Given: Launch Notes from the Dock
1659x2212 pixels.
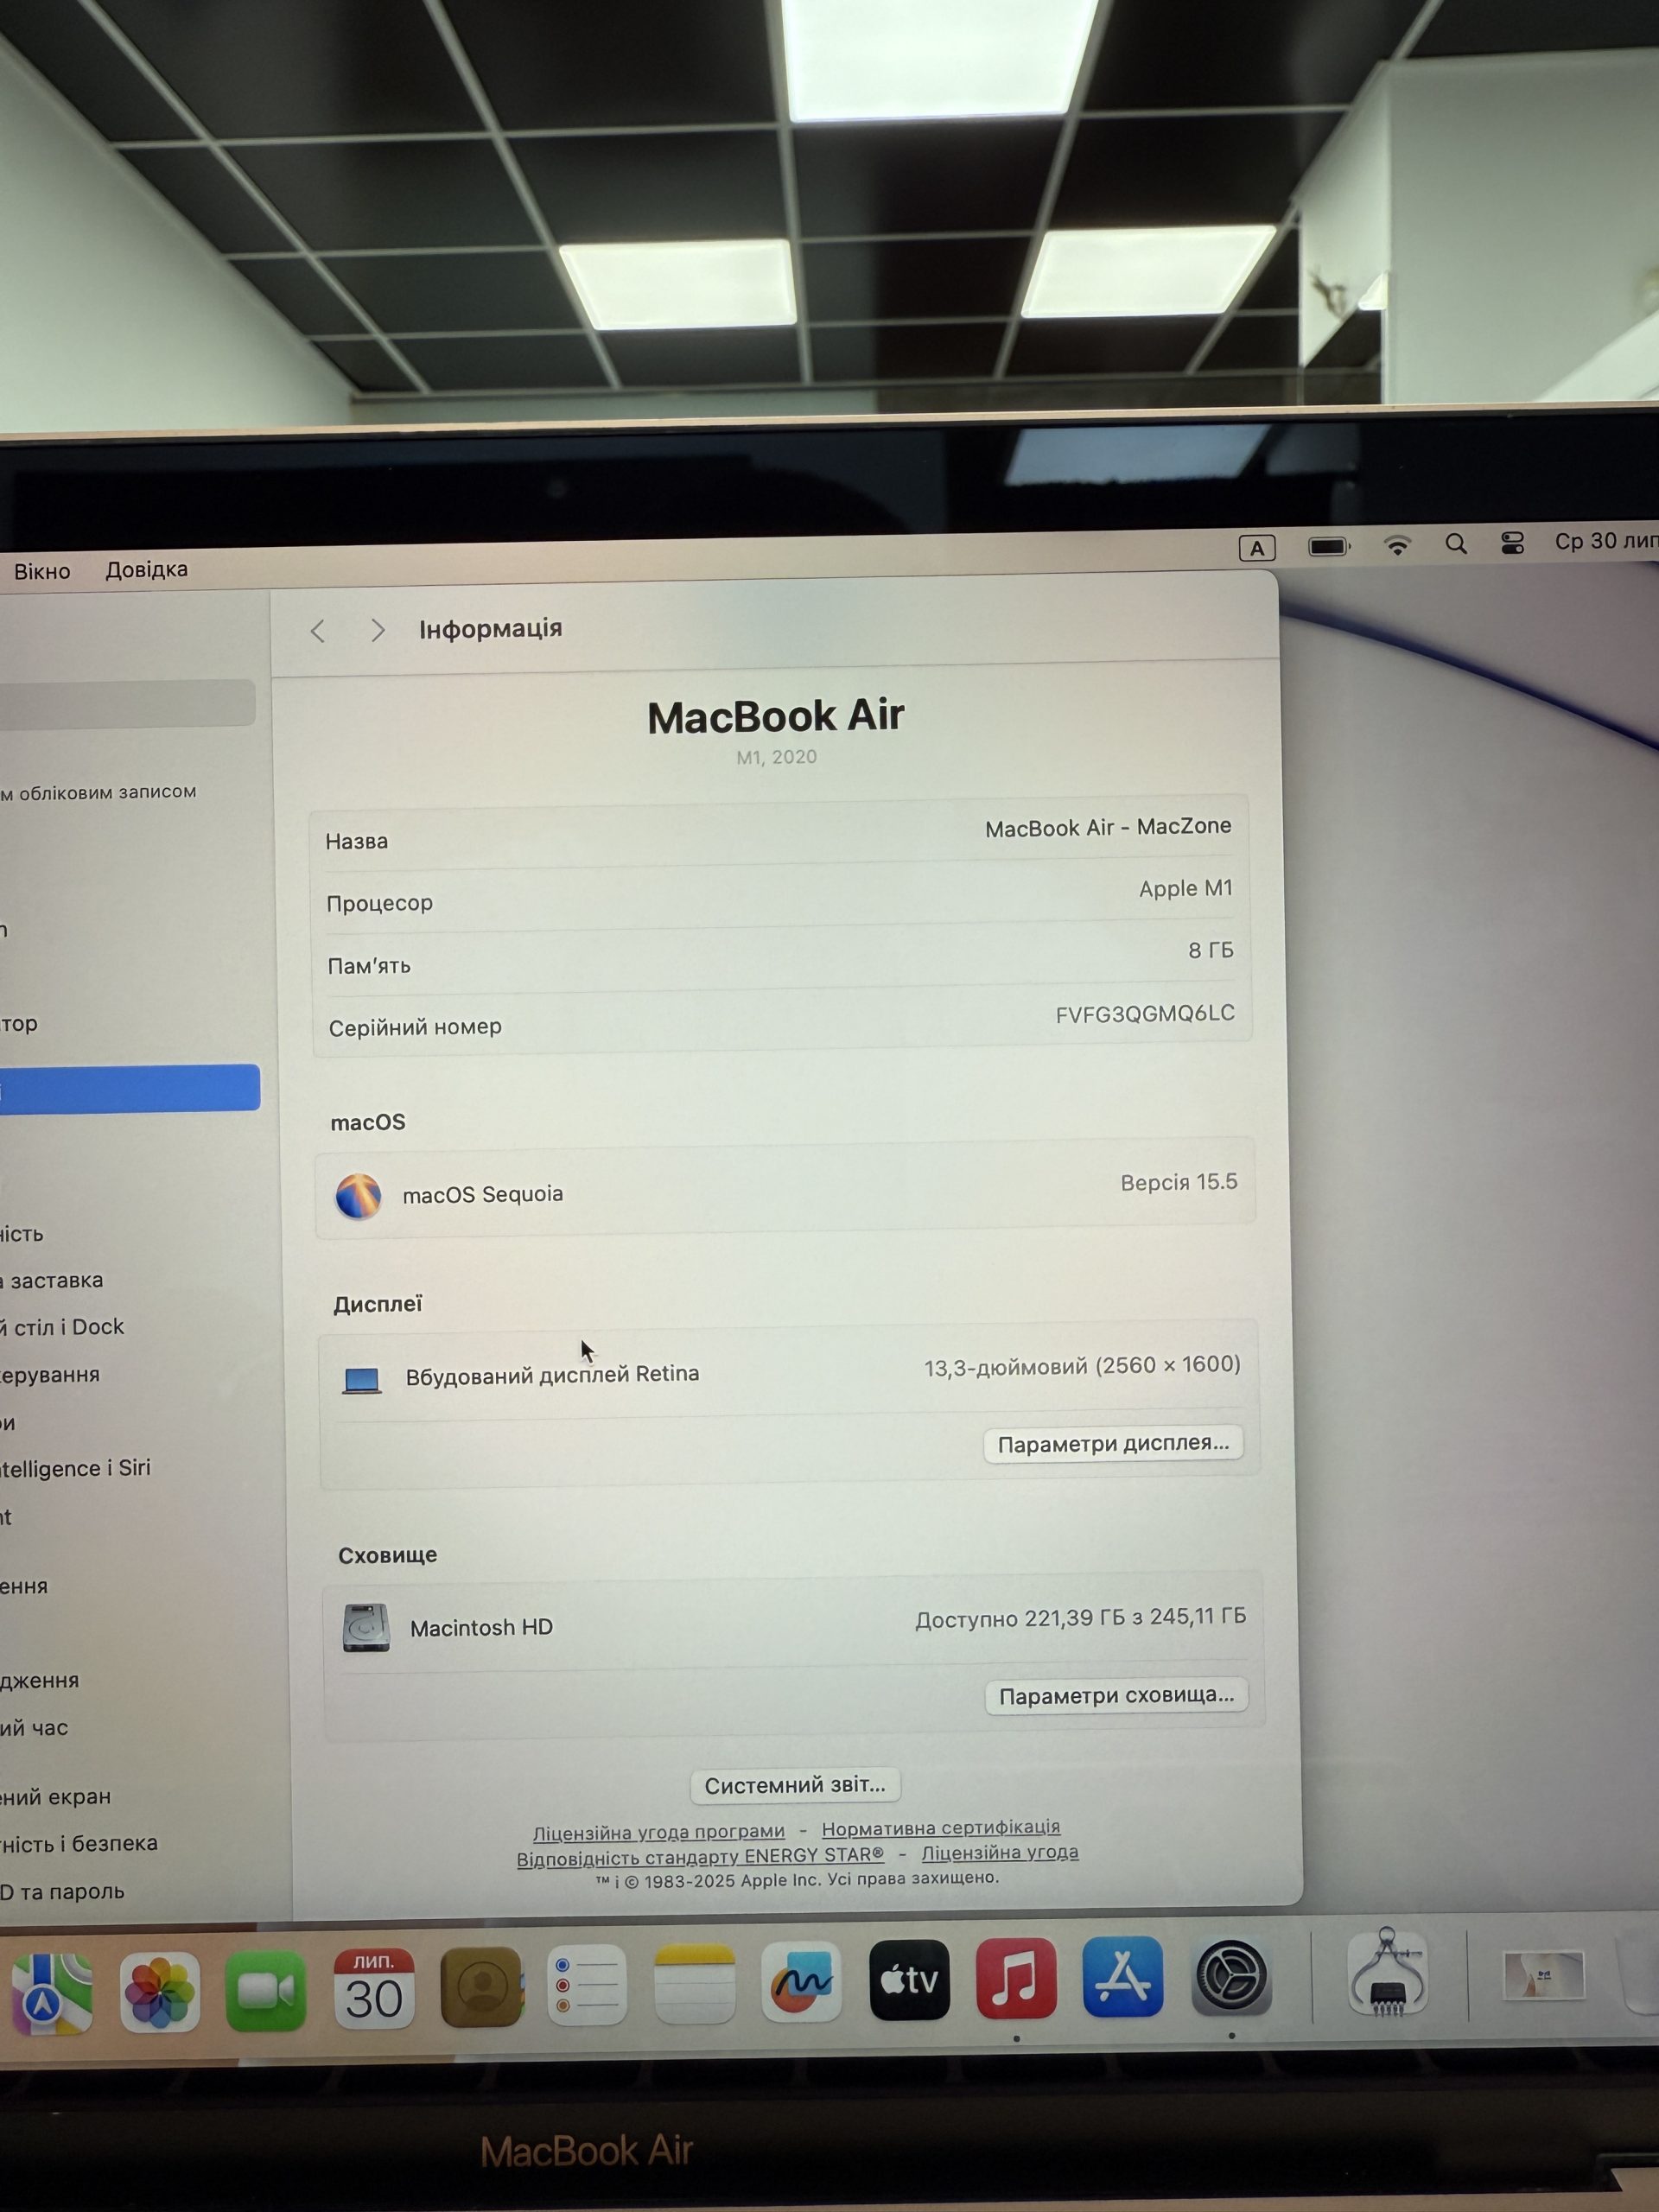Looking at the screenshot, I should (x=694, y=1983).
